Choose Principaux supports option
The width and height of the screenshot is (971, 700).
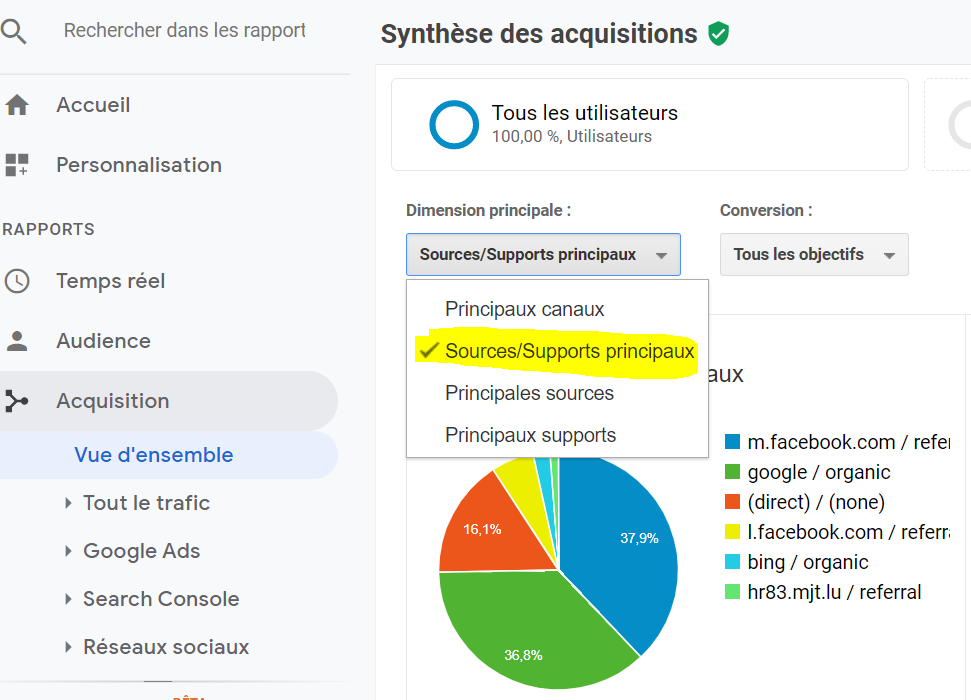pyautogui.click(x=530, y=435)
